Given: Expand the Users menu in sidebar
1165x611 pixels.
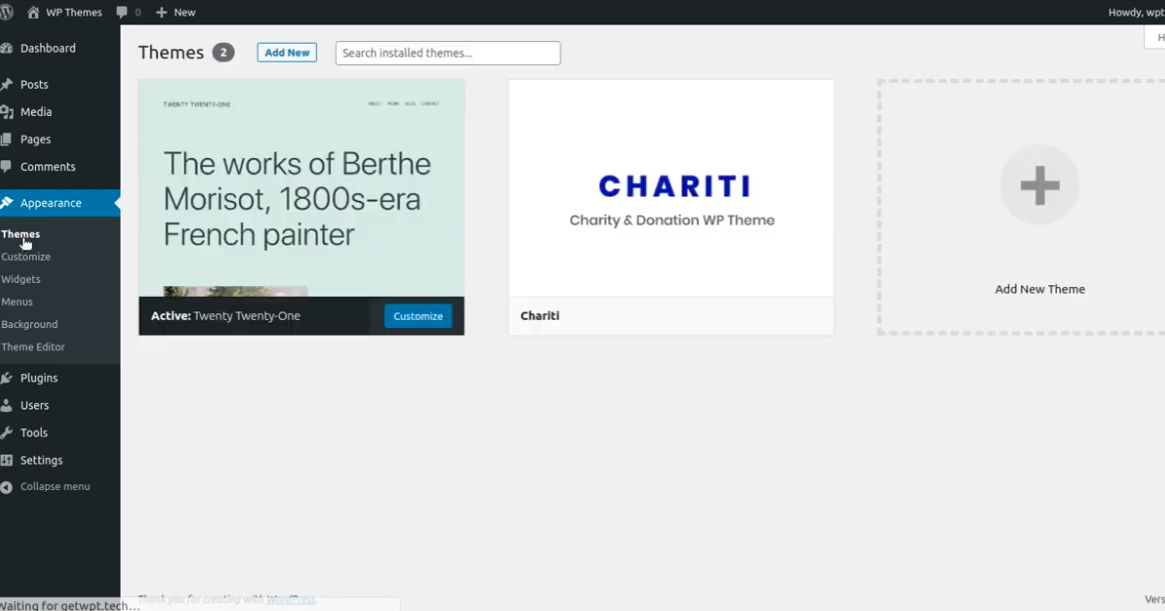Looking at the screenshot, I should (34, 405).
